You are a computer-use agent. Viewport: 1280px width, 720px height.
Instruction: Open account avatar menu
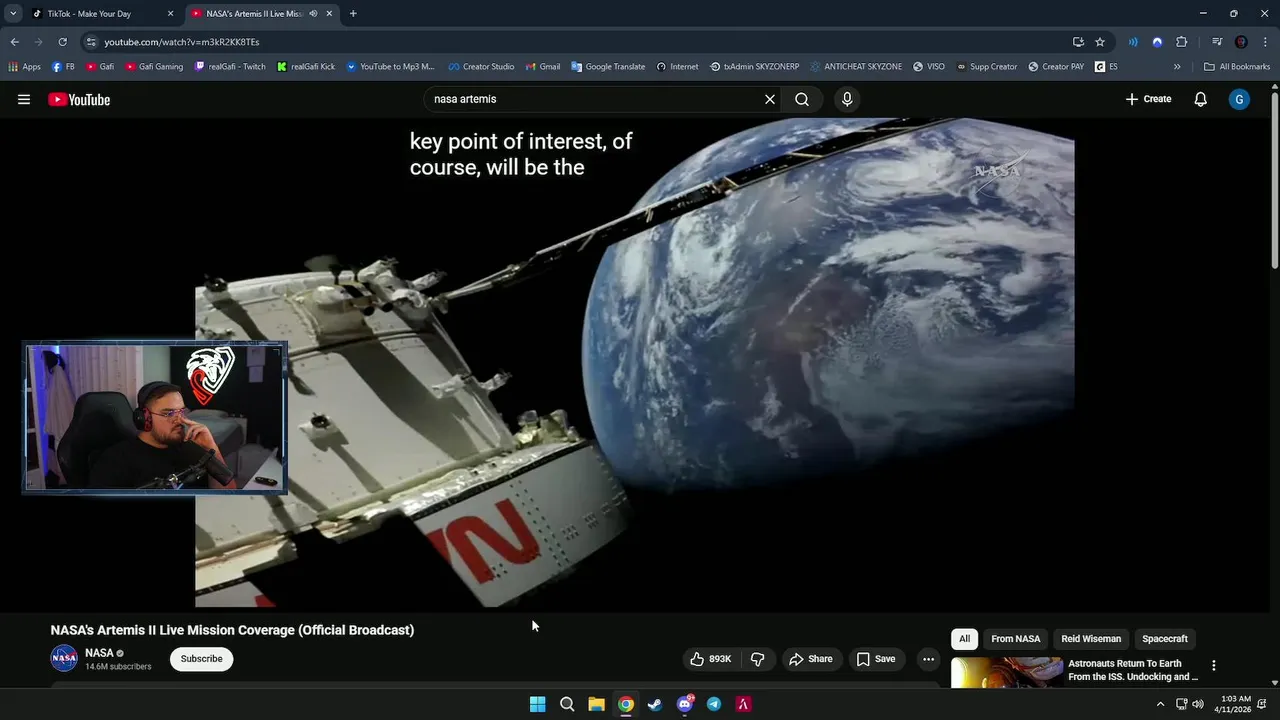1239,99
